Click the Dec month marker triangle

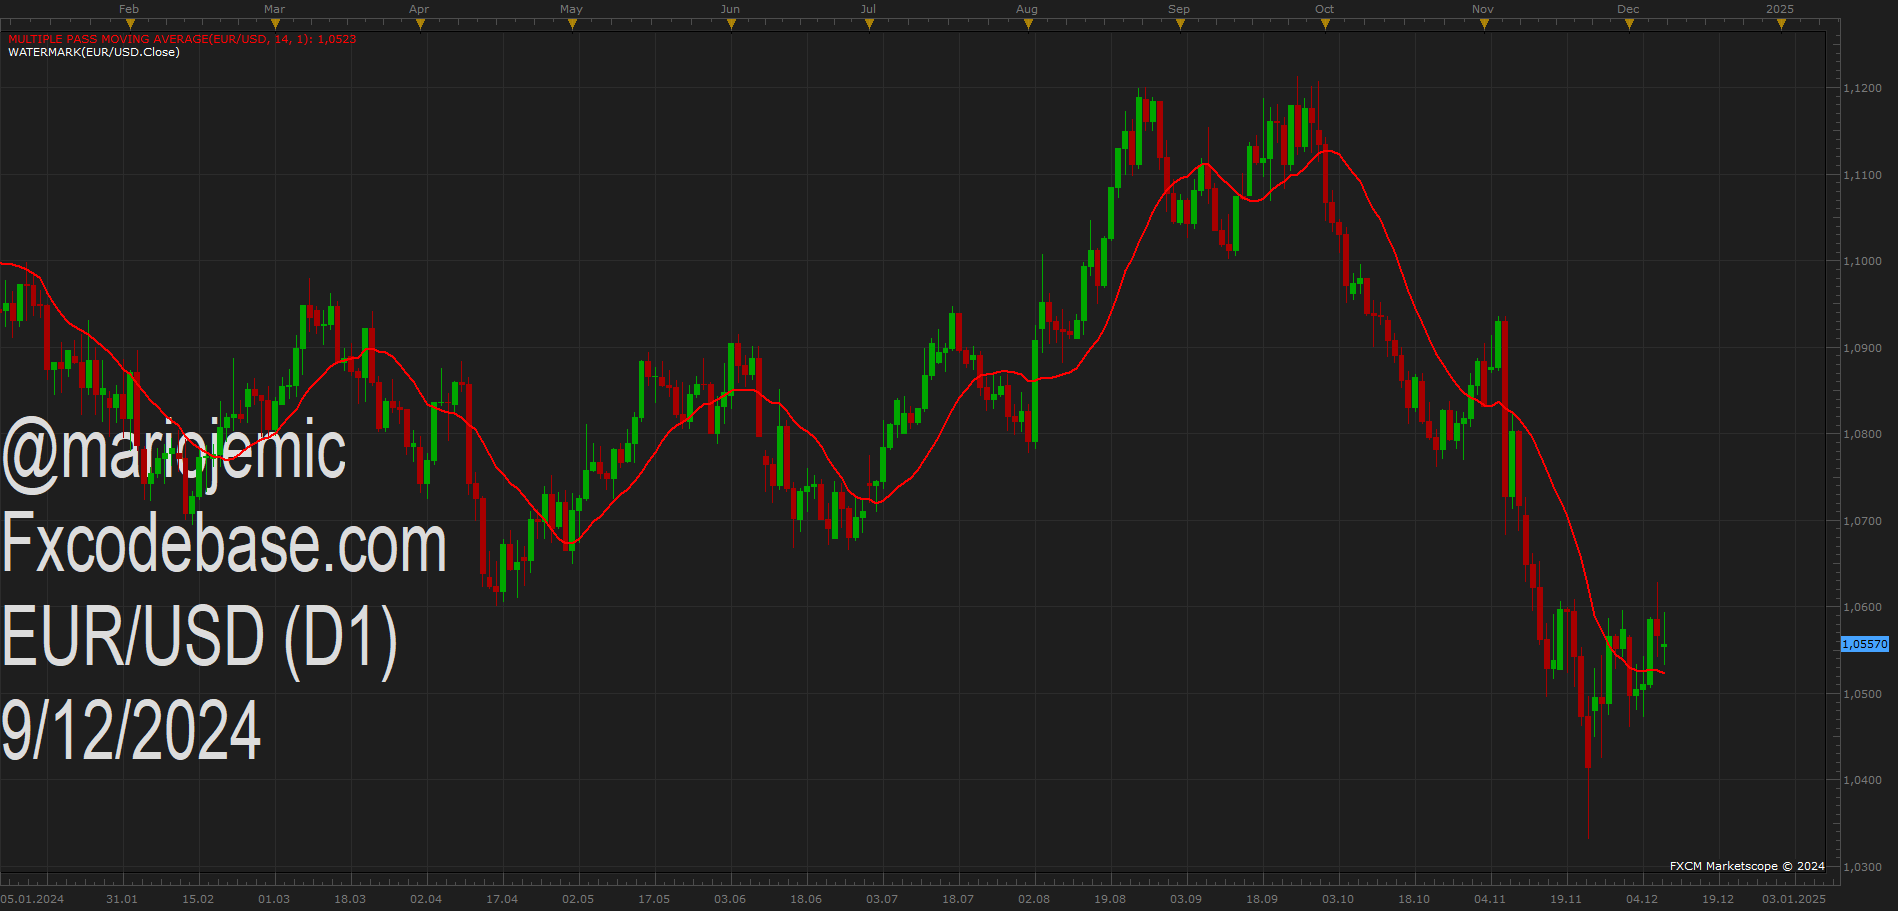(1629, 24)
